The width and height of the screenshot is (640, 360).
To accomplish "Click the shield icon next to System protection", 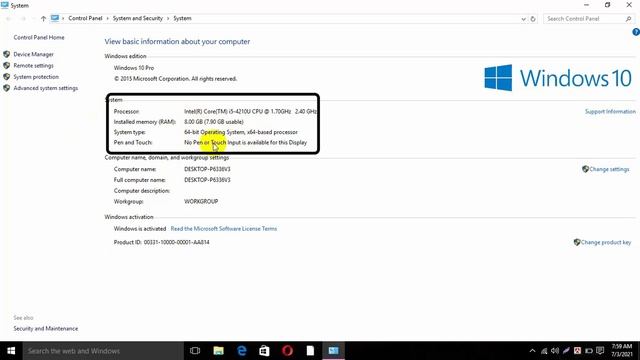I will 7,77.
